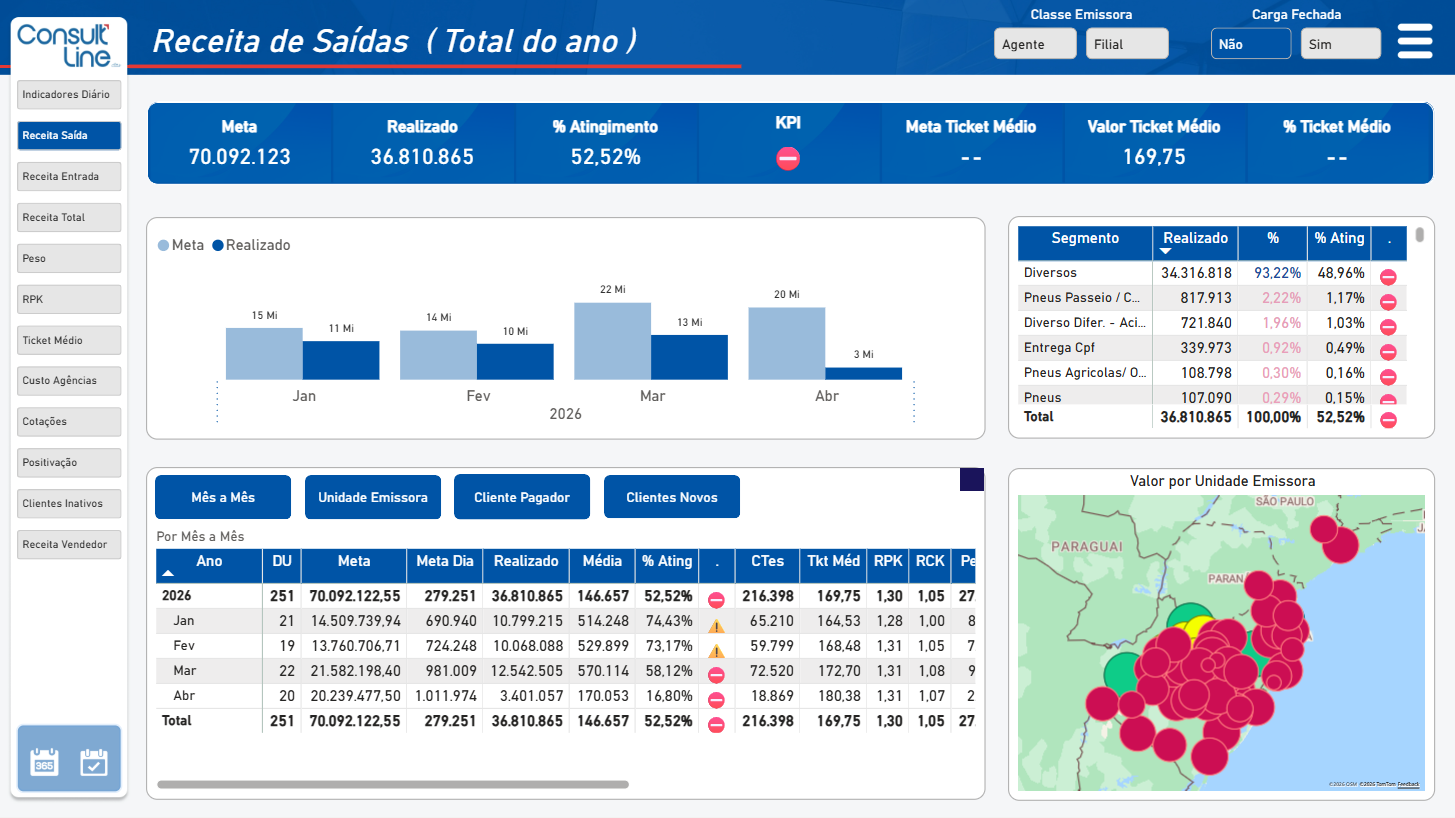Image resolution: width=1455 pixels, height=818 pixels.
Task: Go to Clientes Inativos
Action: tap(69, 504)
